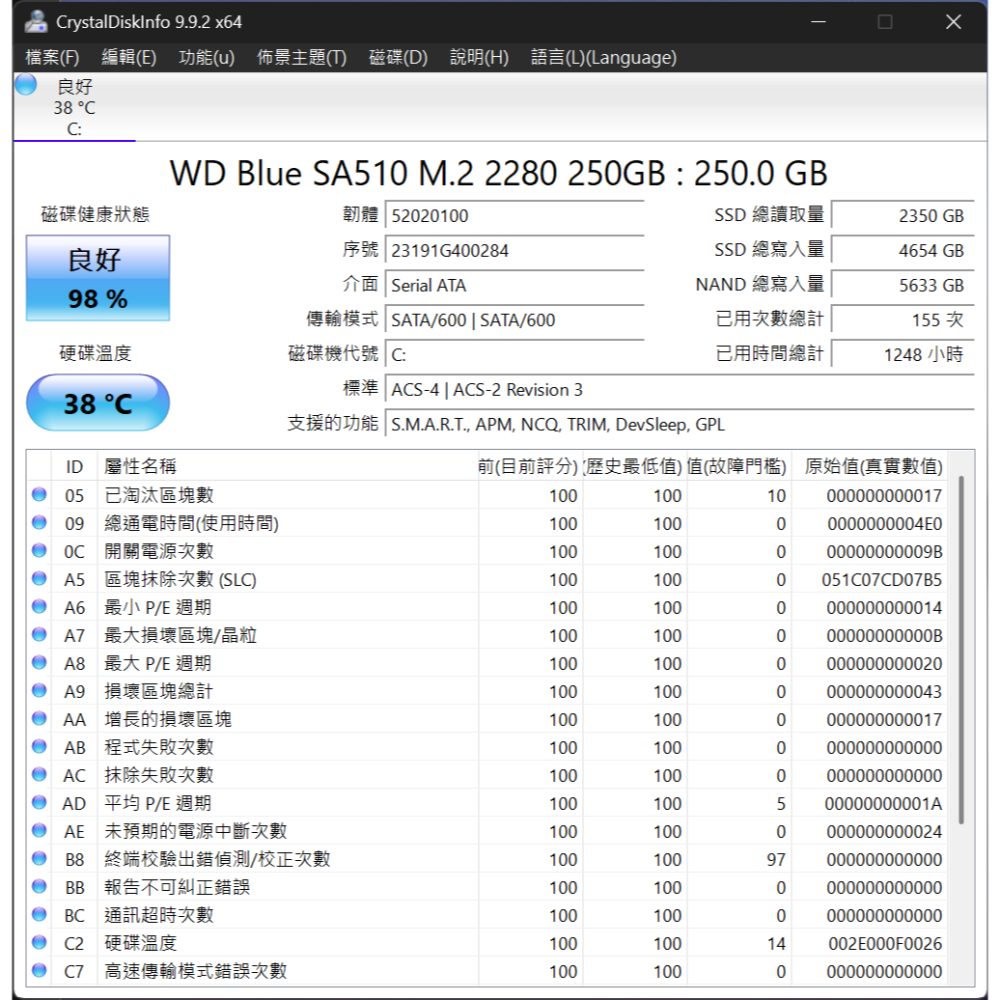Click status orb for attribute C2 硬碟溫度
Viewport: 1000px width, 1000px height.
pyautogui.click(x=39, y=943)
